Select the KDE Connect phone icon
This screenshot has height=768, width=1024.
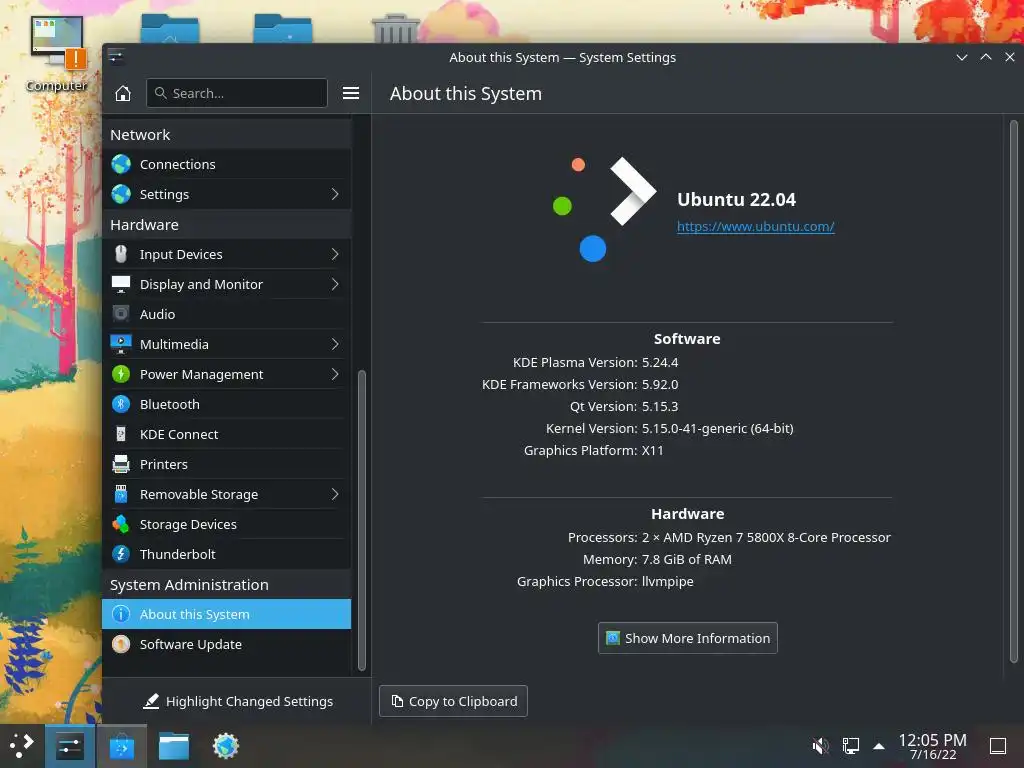pos(121,434)
